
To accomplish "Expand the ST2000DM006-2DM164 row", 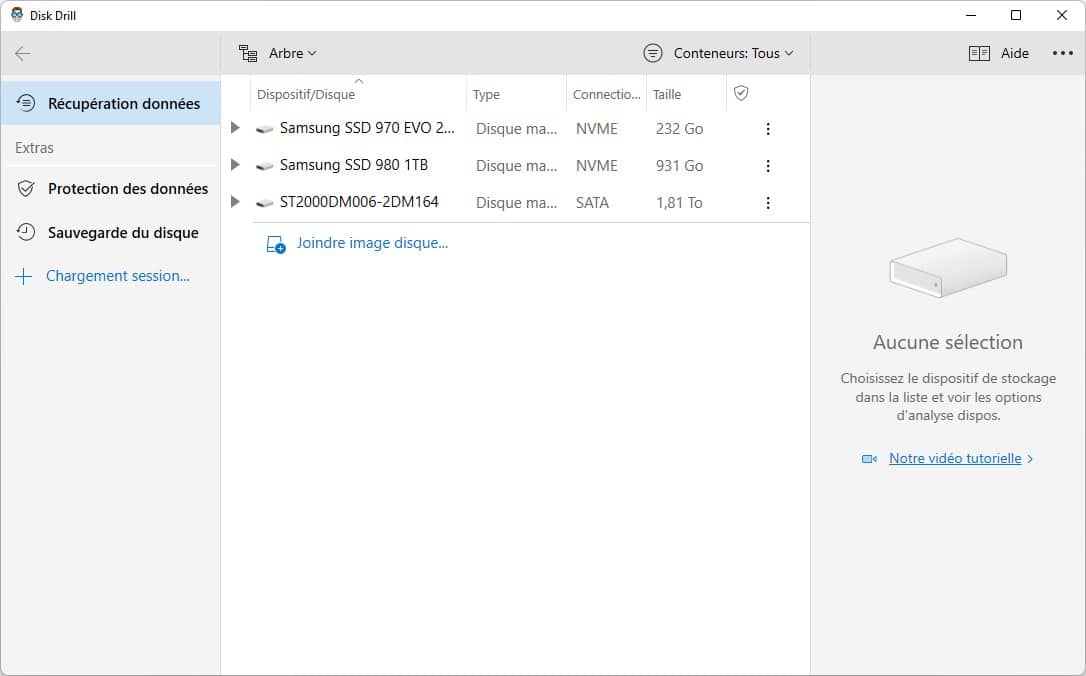I will 235,202.
